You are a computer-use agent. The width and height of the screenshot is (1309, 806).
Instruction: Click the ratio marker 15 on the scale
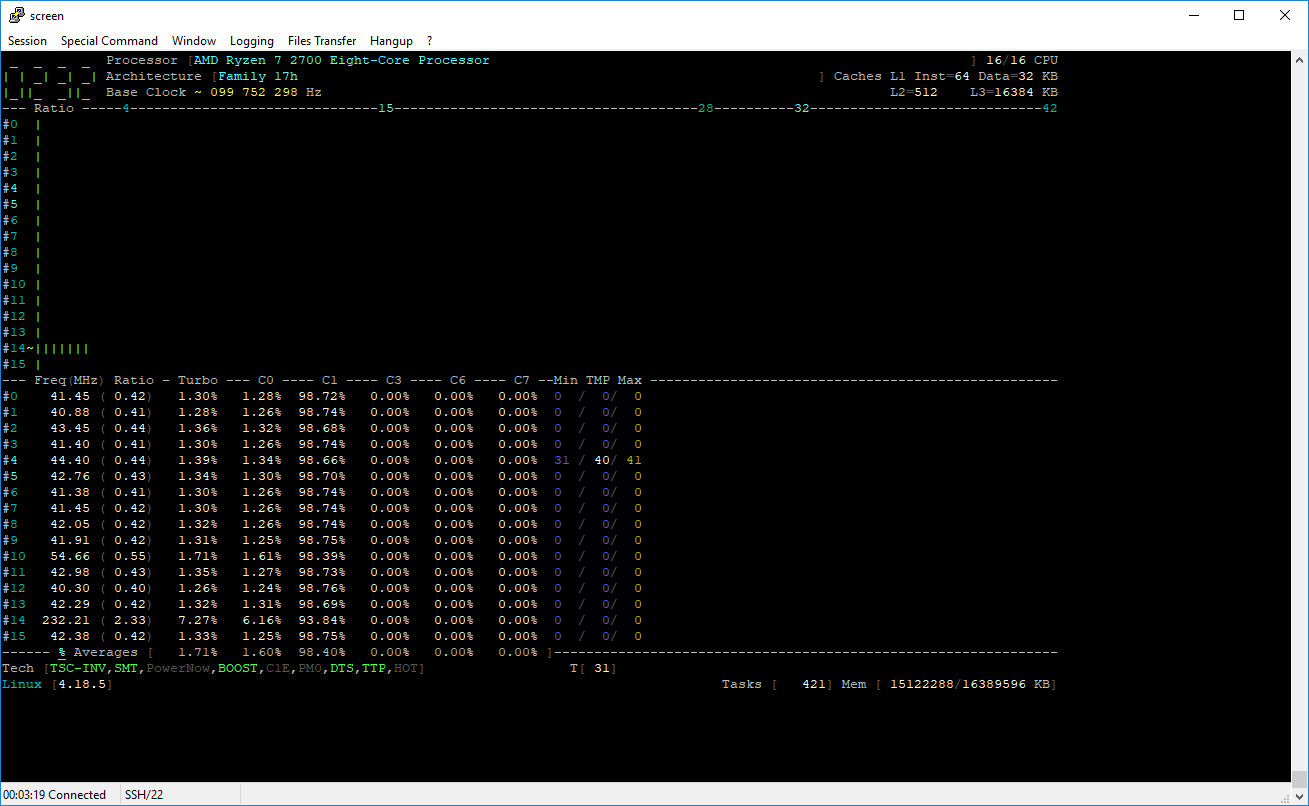pos(386,108)
